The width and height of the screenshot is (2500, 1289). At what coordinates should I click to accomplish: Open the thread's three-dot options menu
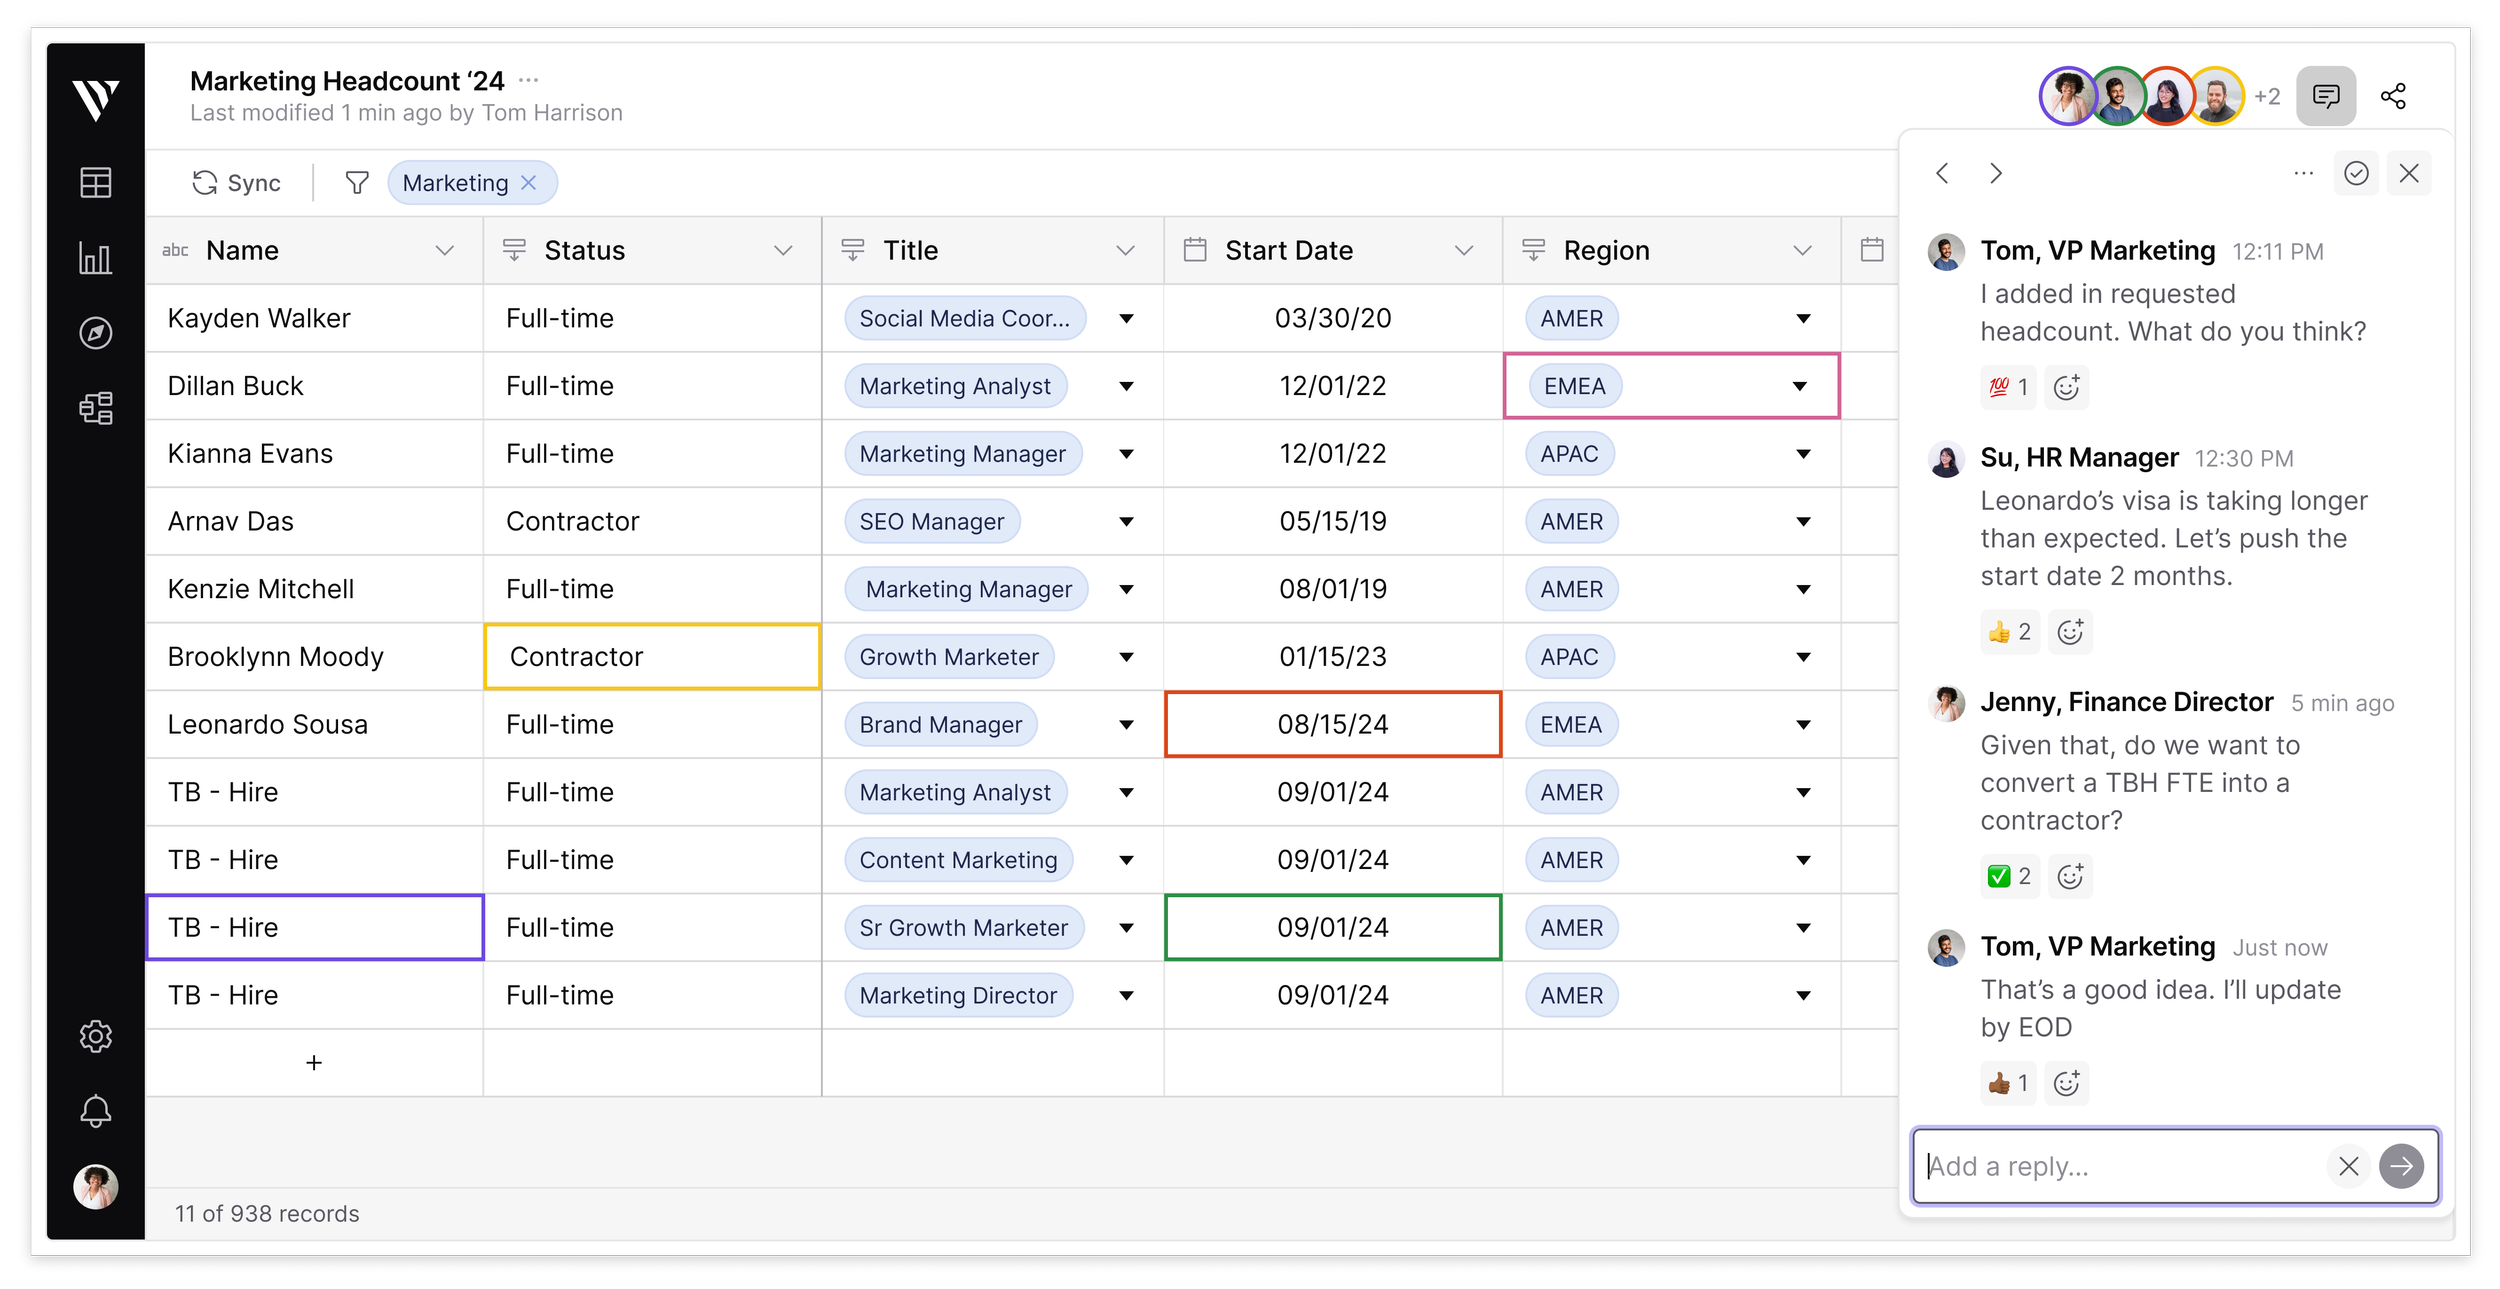pos(2304,174)
